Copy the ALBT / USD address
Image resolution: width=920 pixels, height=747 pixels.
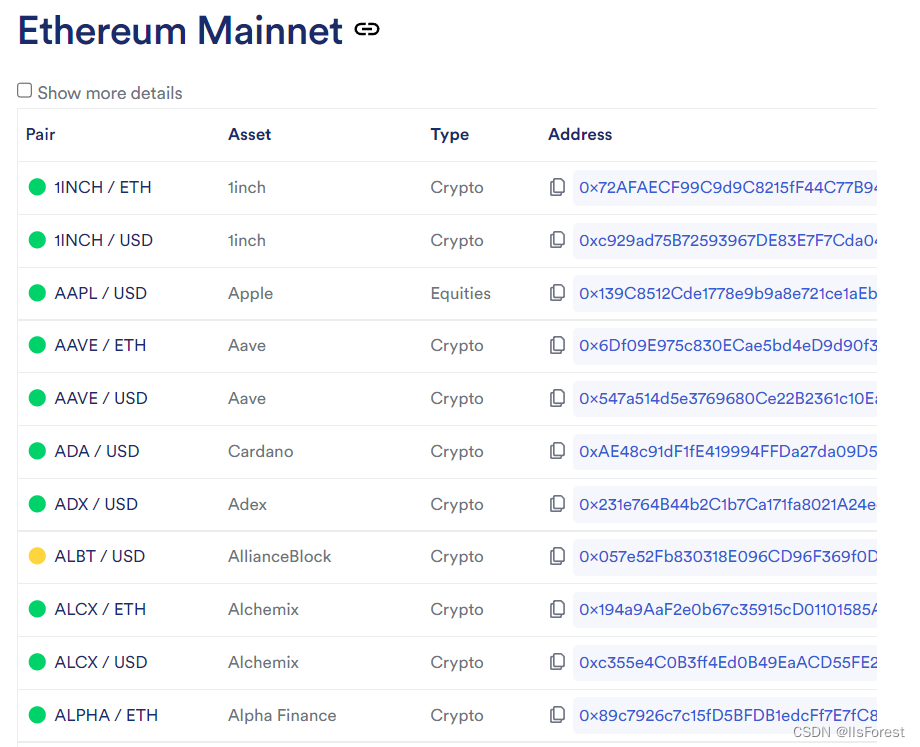[x=557, y=556]
